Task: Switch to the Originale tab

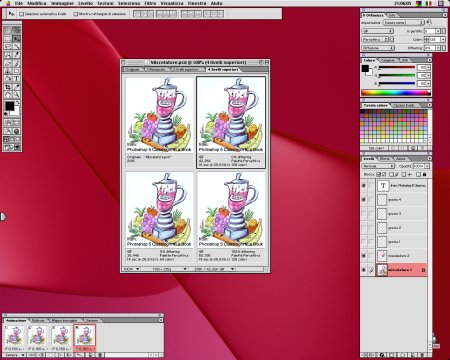Action: tap(132, 69)
